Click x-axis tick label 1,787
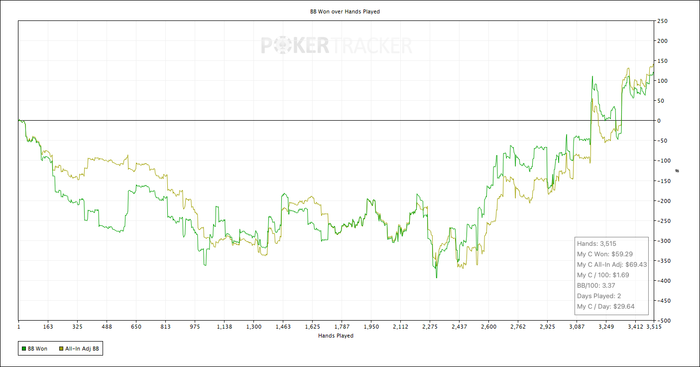 pyautogui.click(x=342, y=327)
